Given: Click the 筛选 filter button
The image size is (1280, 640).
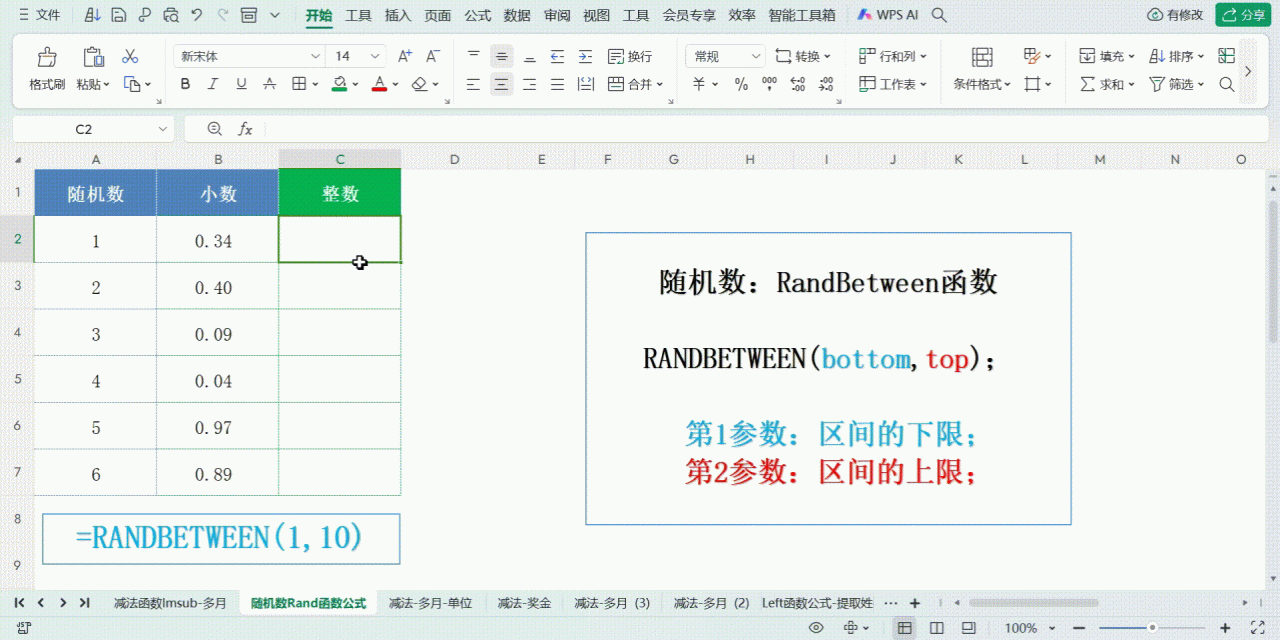Looking at the screenshot, I should (1176, 85).
